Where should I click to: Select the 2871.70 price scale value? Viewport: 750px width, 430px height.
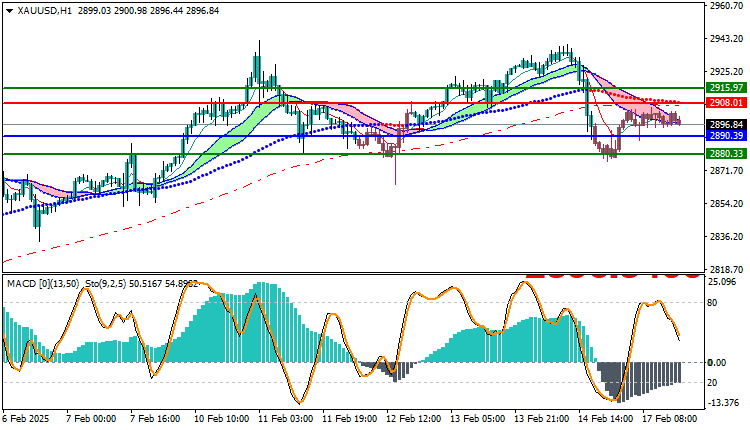(x=727, y=171)
